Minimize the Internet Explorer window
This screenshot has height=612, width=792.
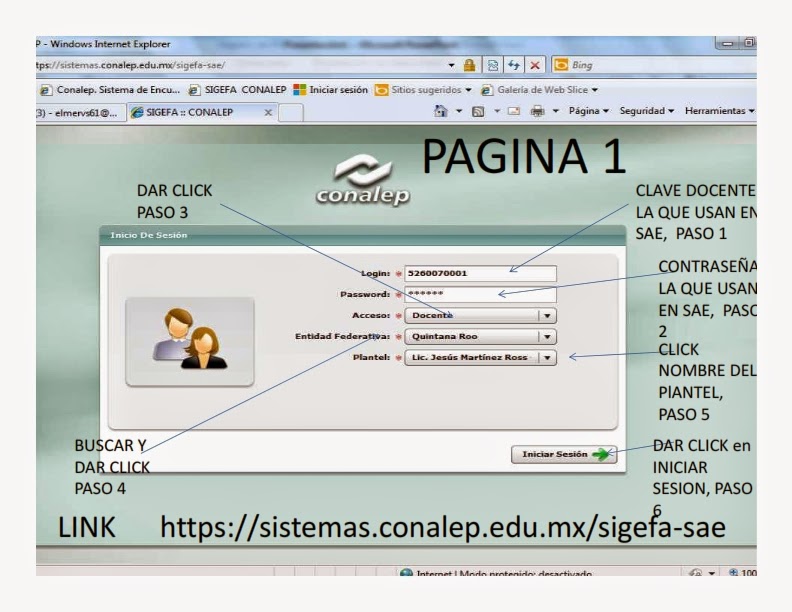(x=727, y=44)
